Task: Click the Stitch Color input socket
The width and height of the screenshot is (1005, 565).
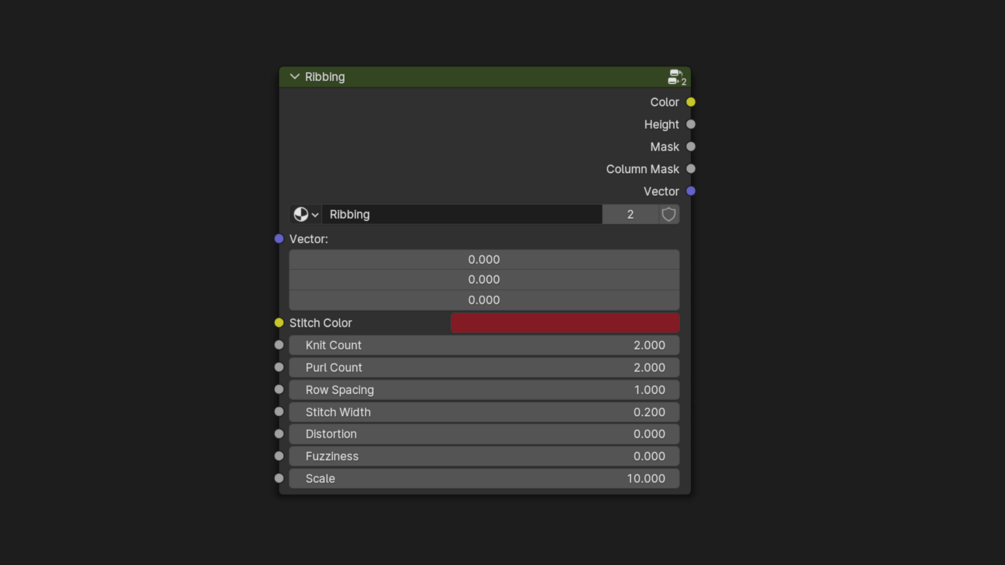Action: 279,323
